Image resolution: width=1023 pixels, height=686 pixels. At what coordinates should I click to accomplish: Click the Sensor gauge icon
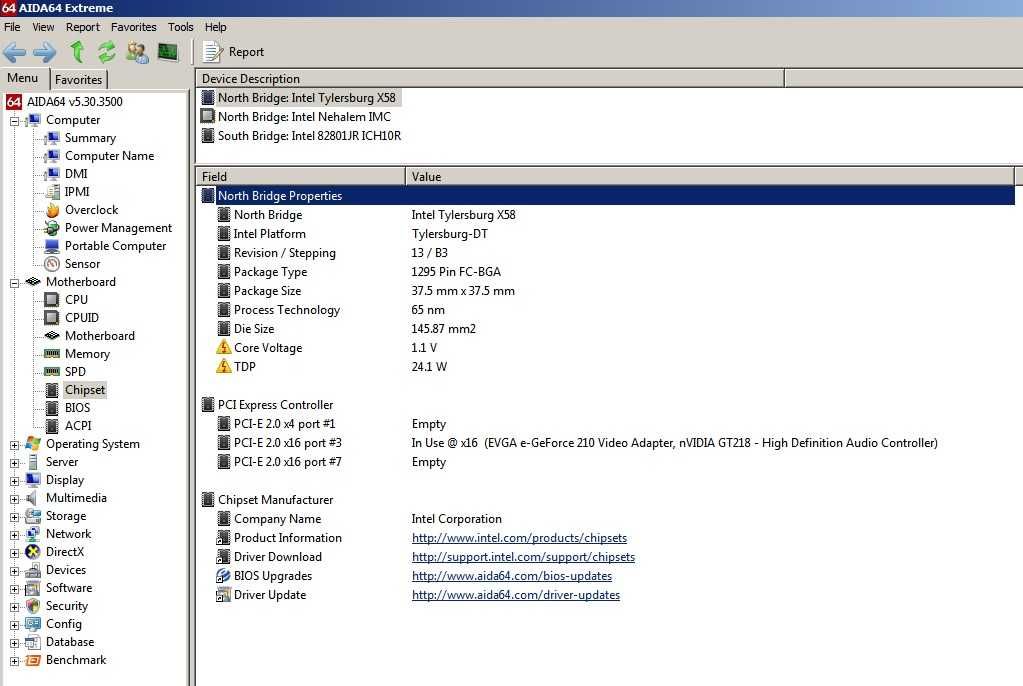[52, 264]
